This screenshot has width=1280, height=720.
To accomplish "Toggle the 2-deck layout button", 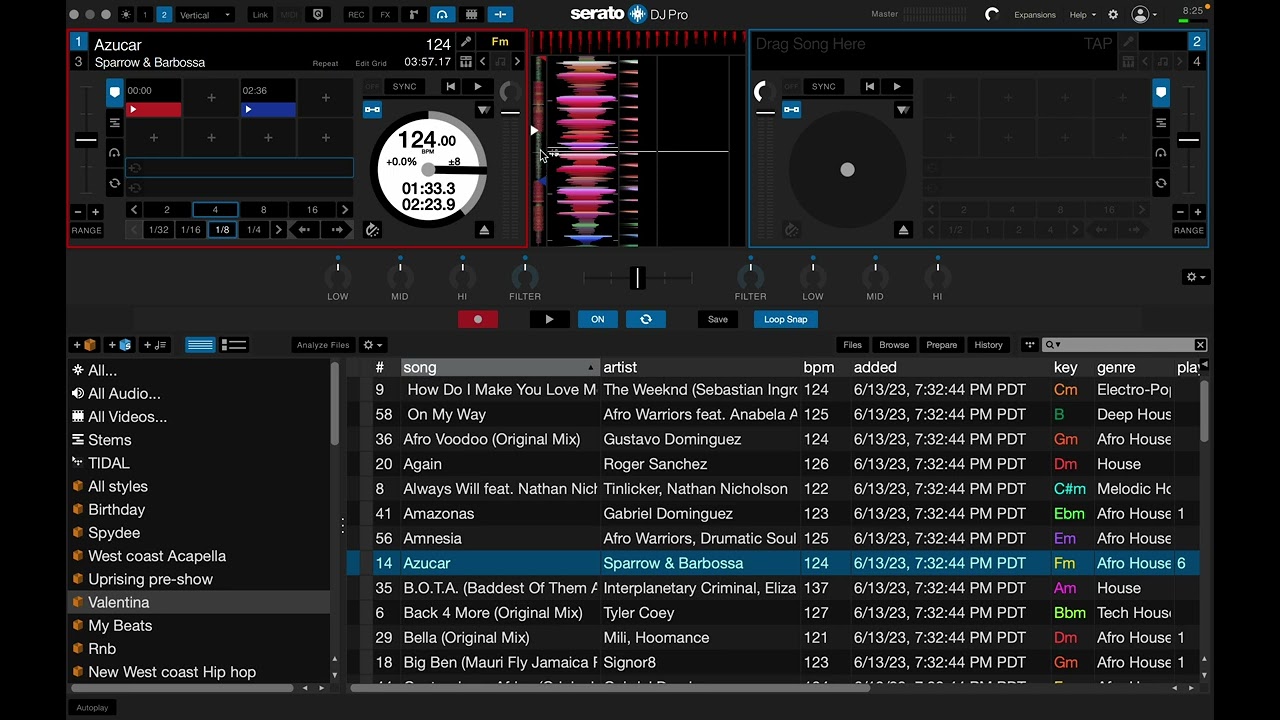I will (164, 15).
